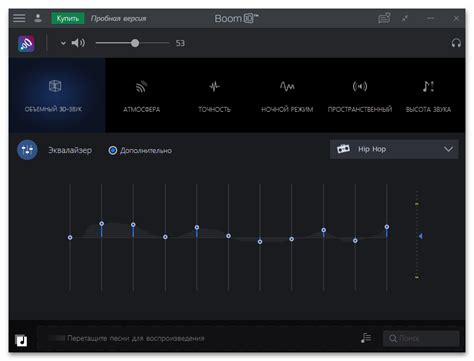474x361 pixels.
Task: Toggle the equalizer round button
Action: click(27, 150)
